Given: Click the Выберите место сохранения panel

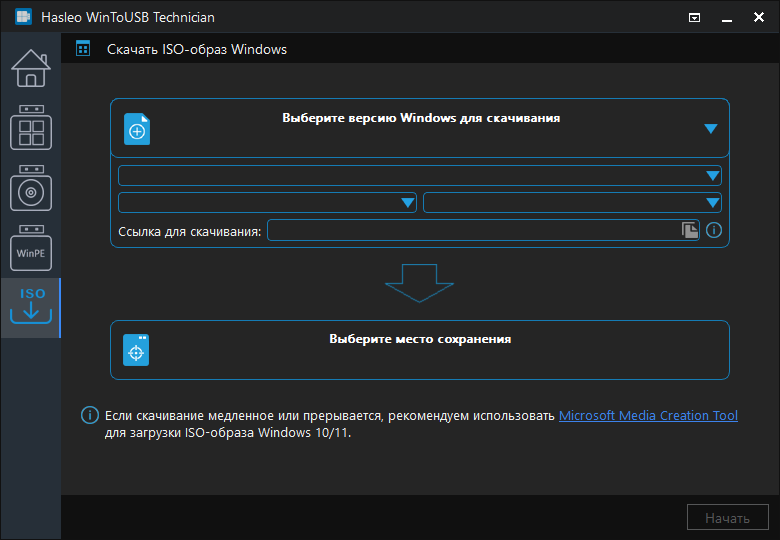Looking at the screenshot, I should click(x=420, y=350).
